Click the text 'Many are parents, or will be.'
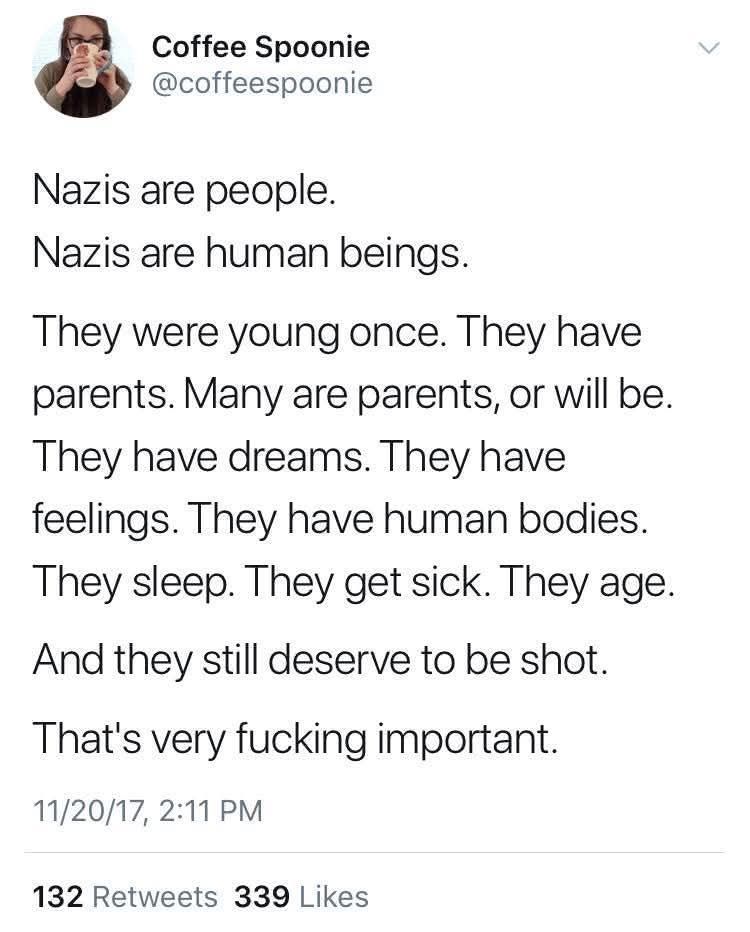Screen dimensions: 750x932 pyautogui.click(x=428, y=395)
